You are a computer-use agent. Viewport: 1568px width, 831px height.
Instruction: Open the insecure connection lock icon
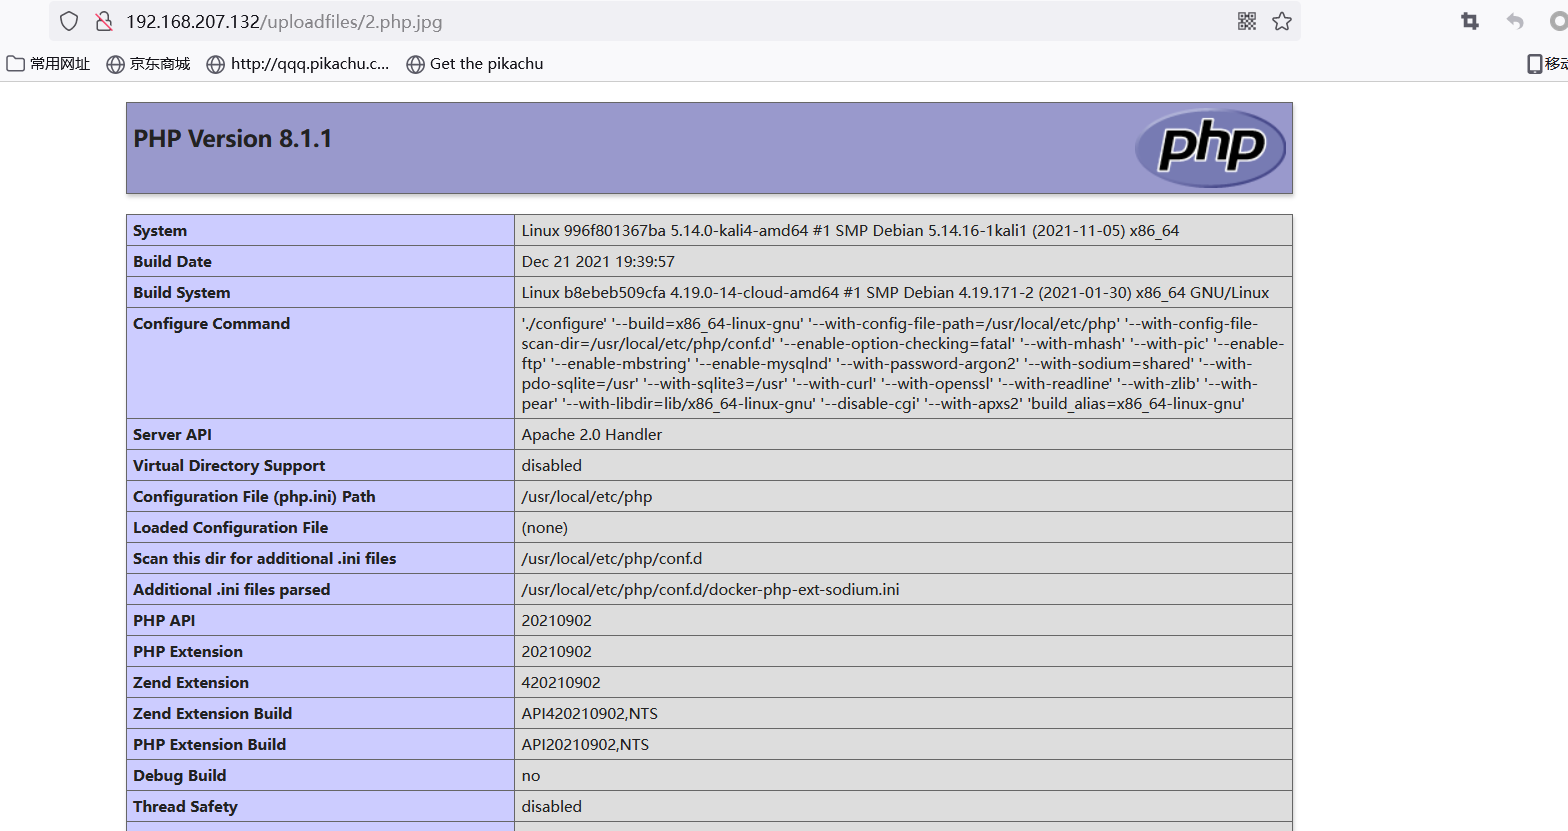tap(103, 21)
